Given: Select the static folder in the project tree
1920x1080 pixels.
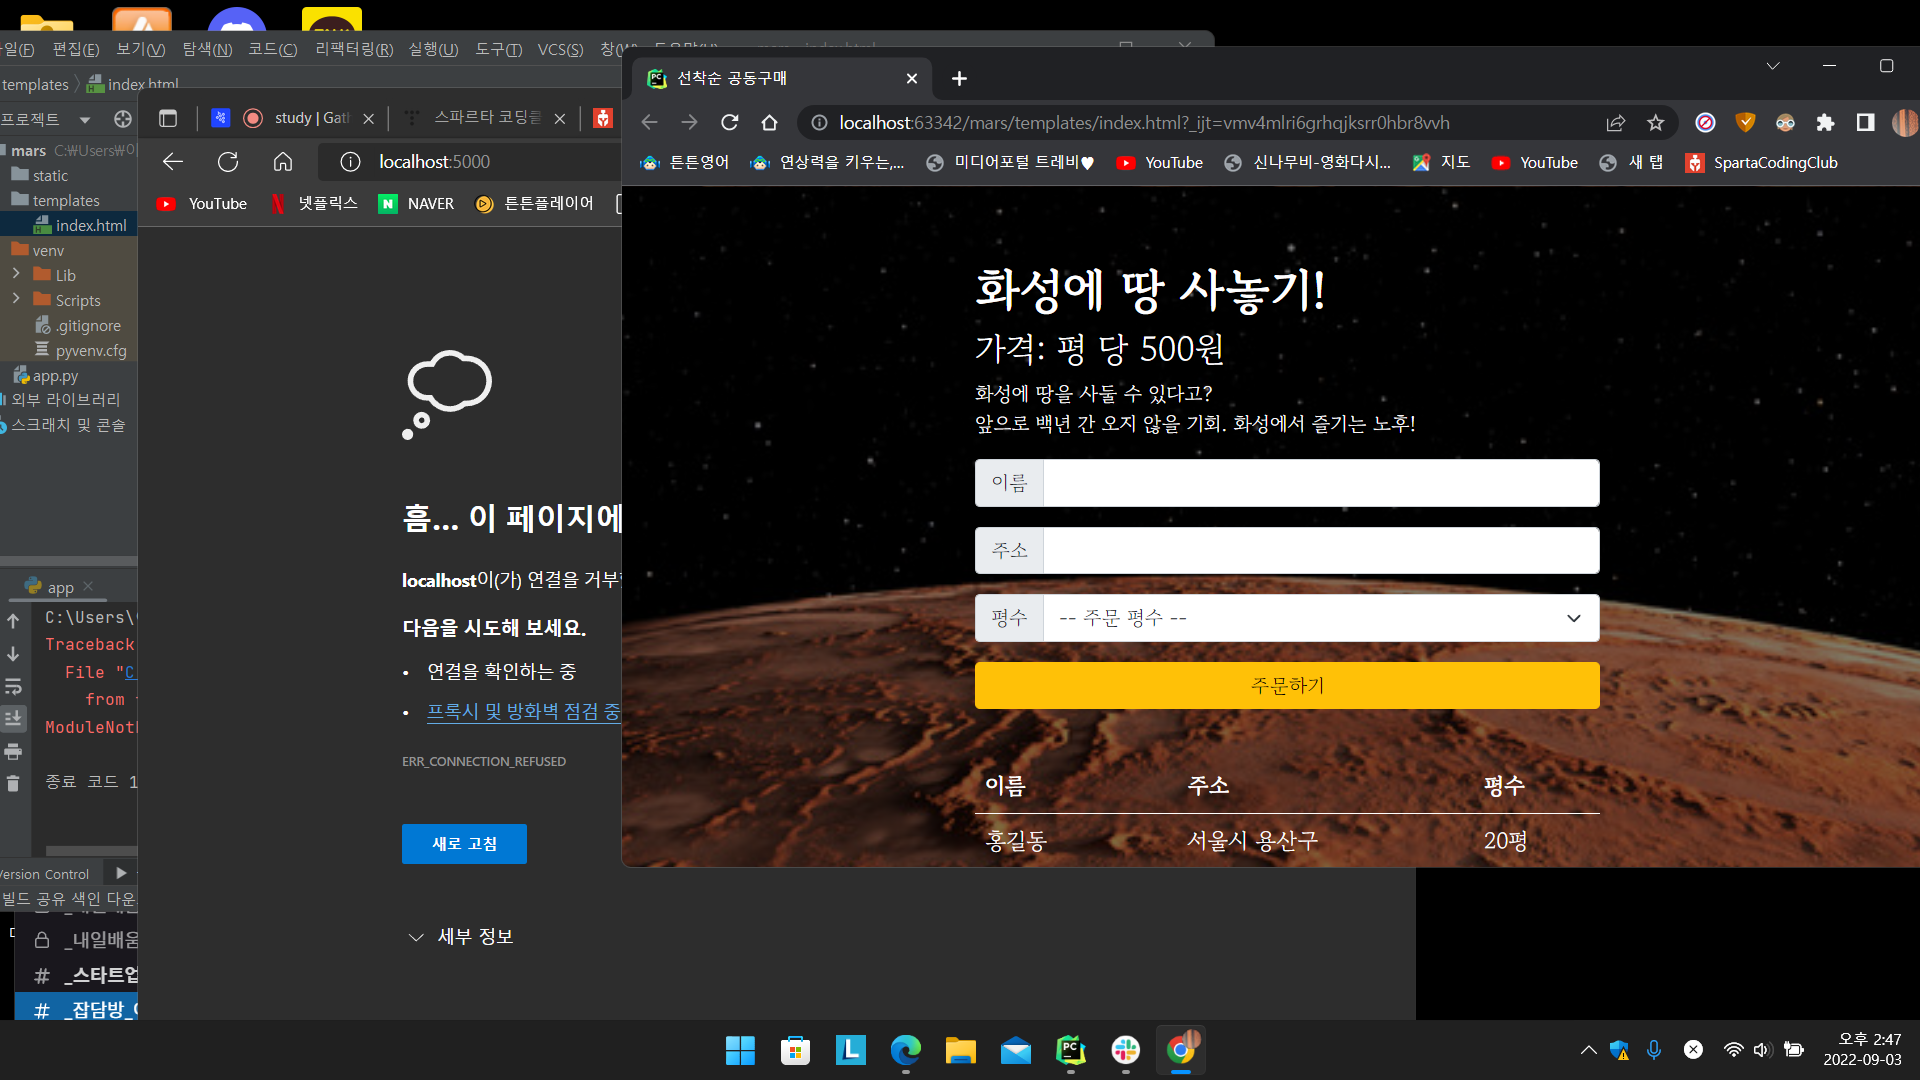Looking at the screenshot, I should click(x=40, y=175).
